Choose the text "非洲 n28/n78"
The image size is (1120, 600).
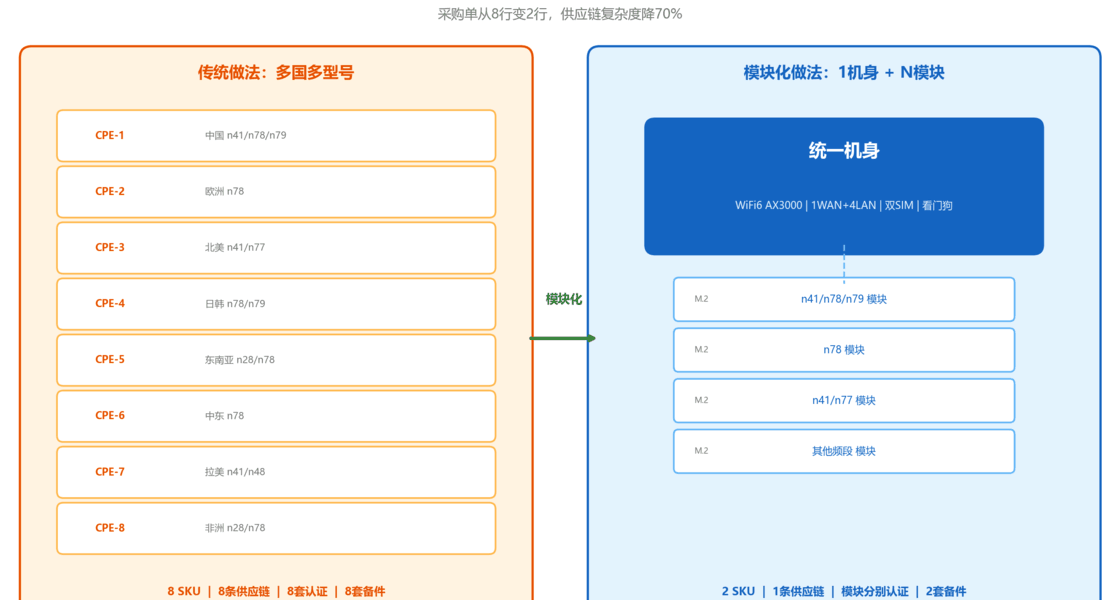235,528
